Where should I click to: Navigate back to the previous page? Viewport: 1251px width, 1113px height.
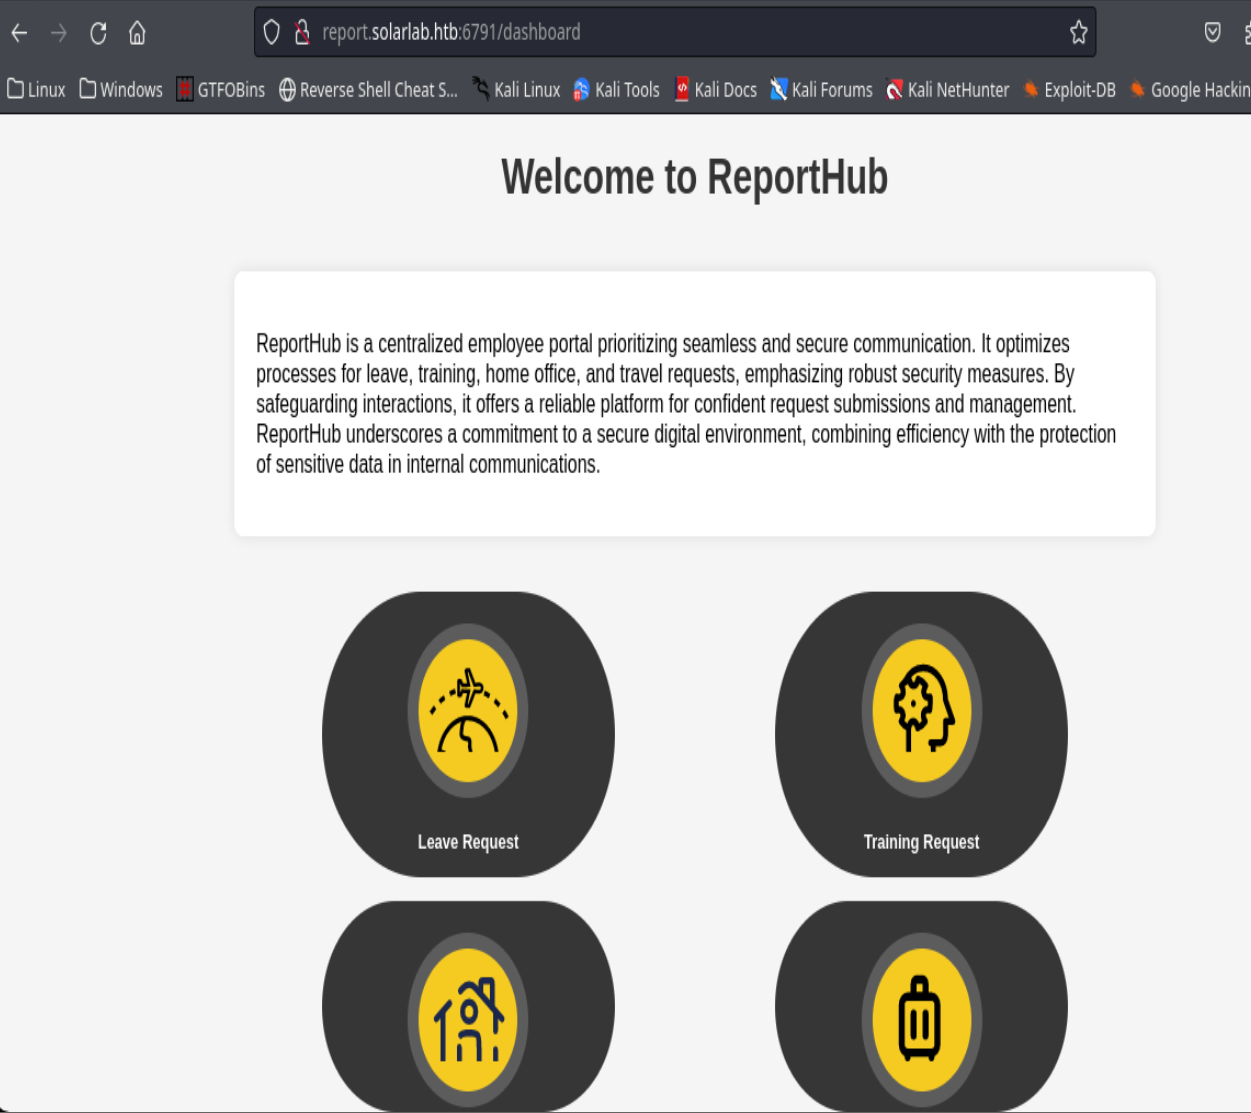19,33
